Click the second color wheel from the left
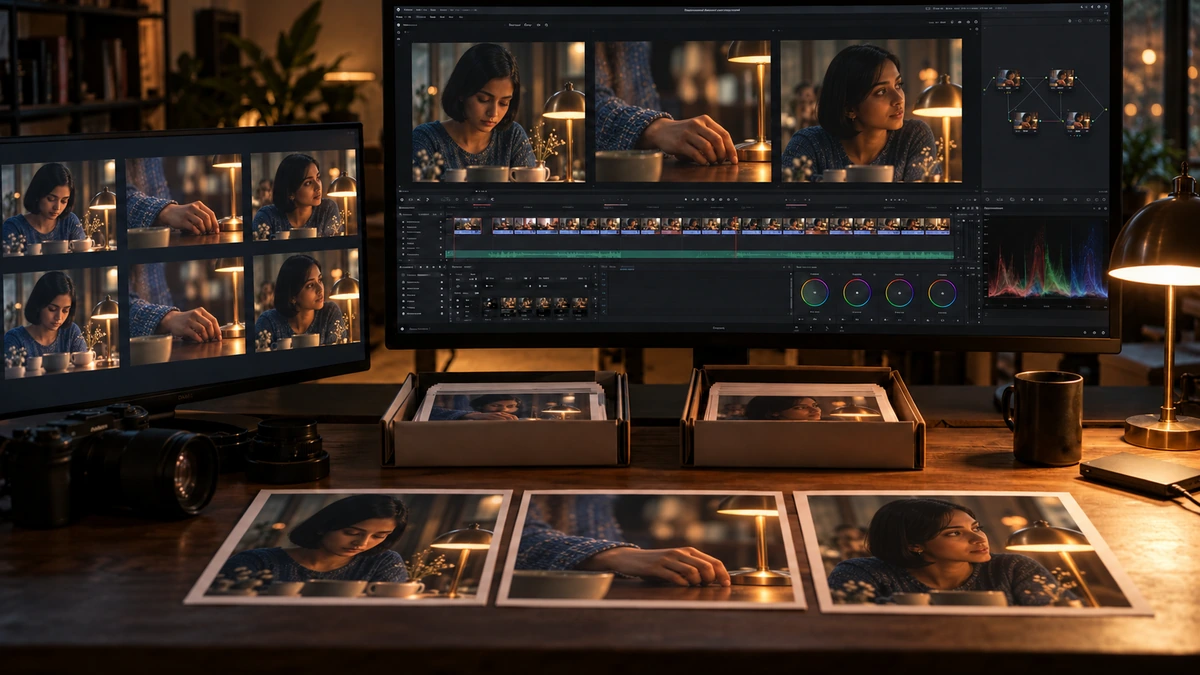 857,293
